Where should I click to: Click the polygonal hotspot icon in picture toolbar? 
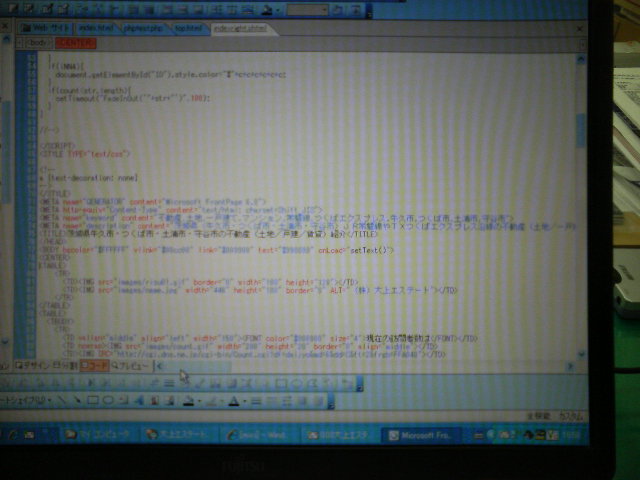pyautogui.click(x=312, y=383)
